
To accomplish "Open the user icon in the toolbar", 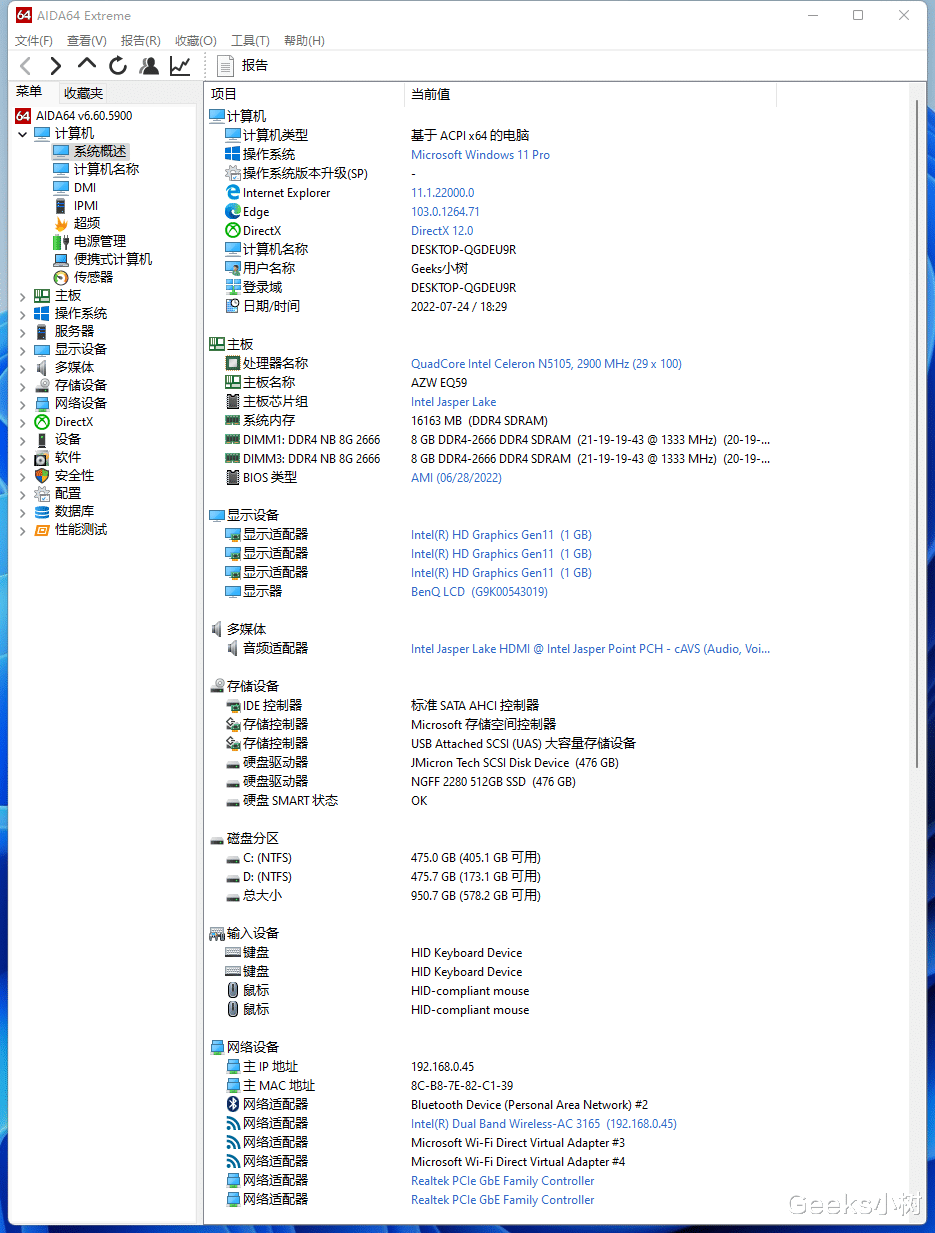I will [149, 66].
